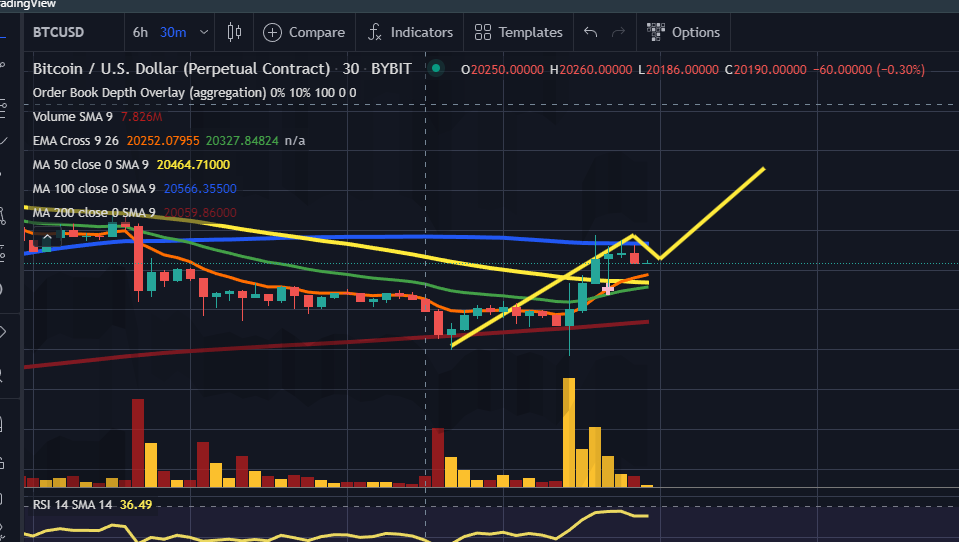Click the Volume SMA value 7.826M

(x=141, y=116)
